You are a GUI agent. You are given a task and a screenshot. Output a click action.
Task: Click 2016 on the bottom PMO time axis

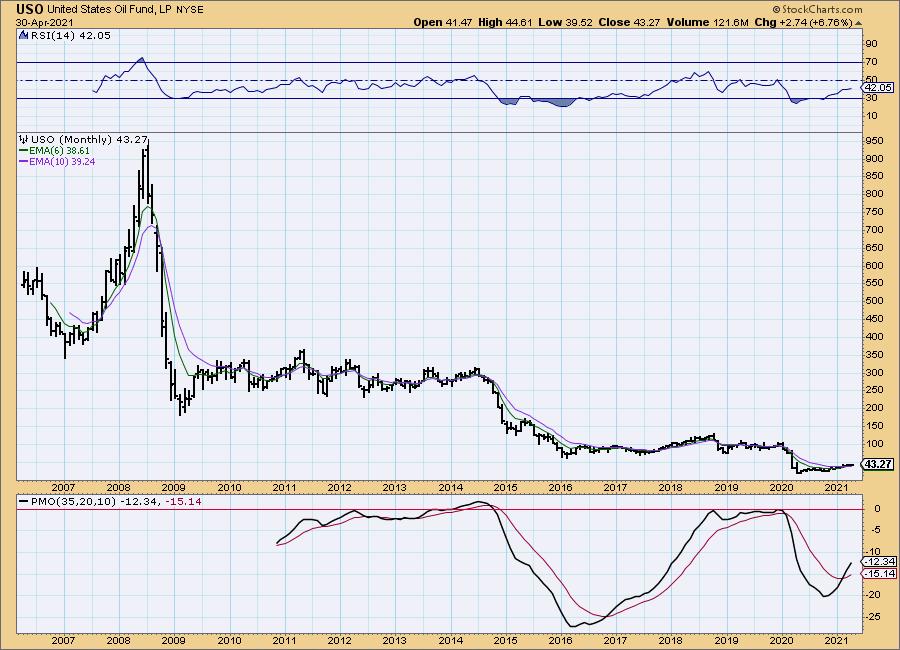[x=560, y=640]
